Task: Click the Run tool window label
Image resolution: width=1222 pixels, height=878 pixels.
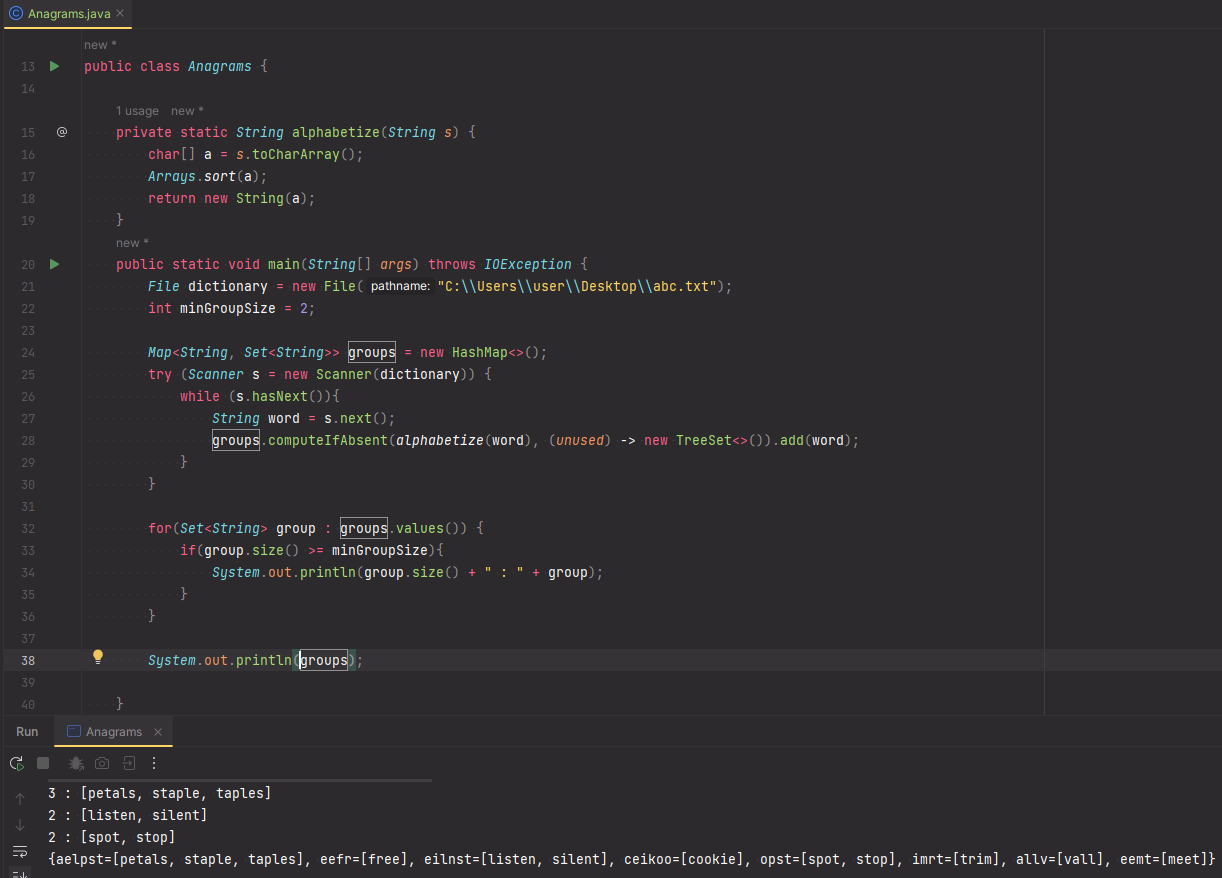Action: pyautogui.click(x=27, y=732)
